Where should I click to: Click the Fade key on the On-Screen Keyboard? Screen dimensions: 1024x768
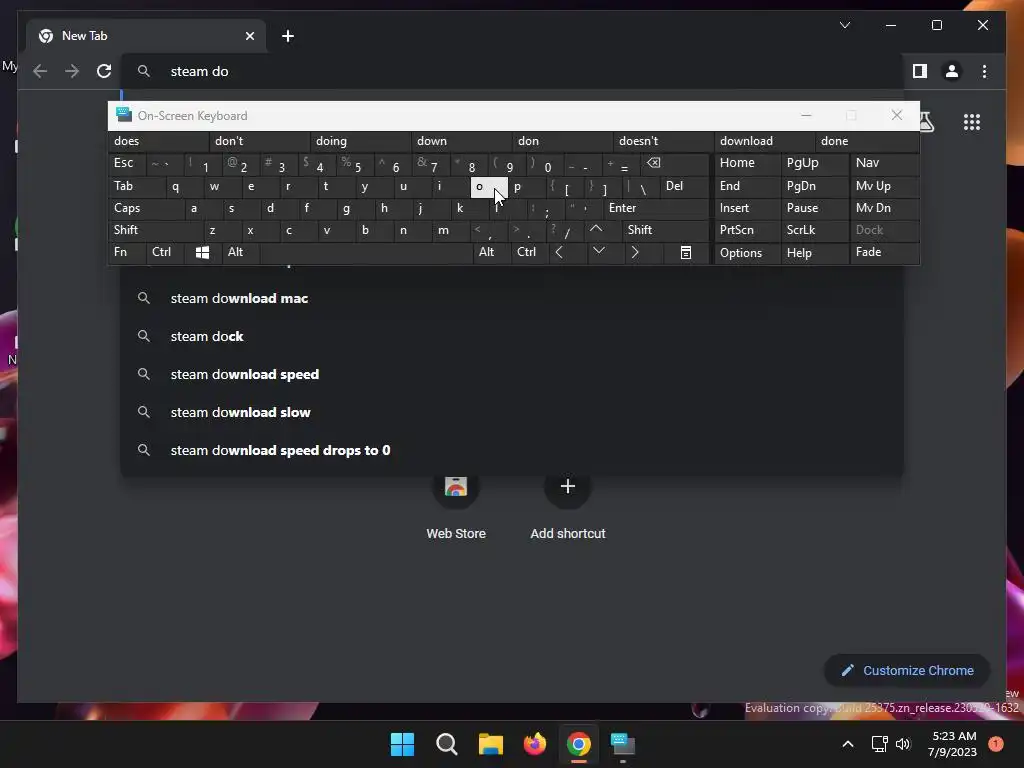click(x=884, y=252)
